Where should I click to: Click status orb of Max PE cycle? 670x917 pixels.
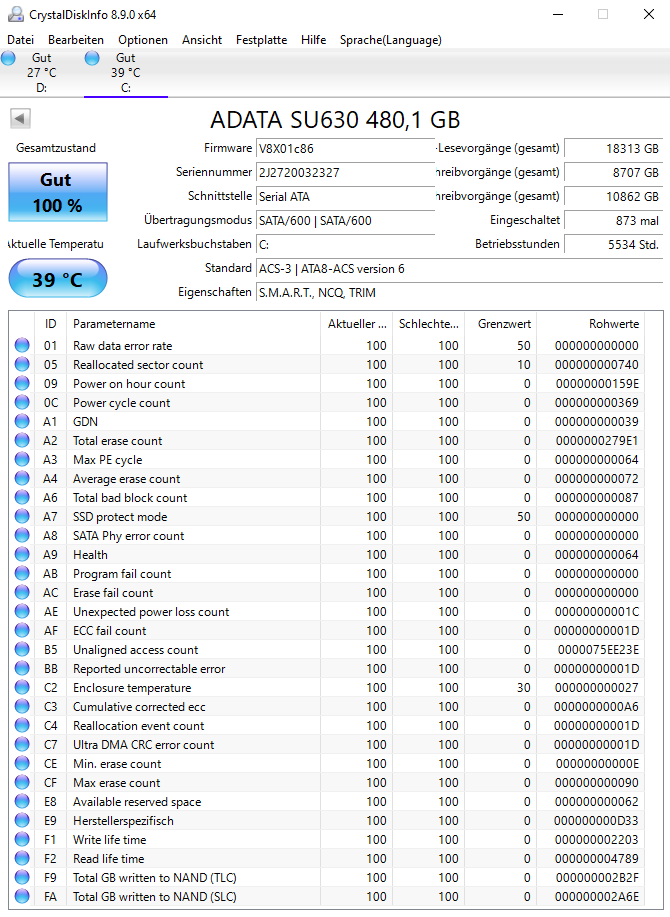pos(22,459)
